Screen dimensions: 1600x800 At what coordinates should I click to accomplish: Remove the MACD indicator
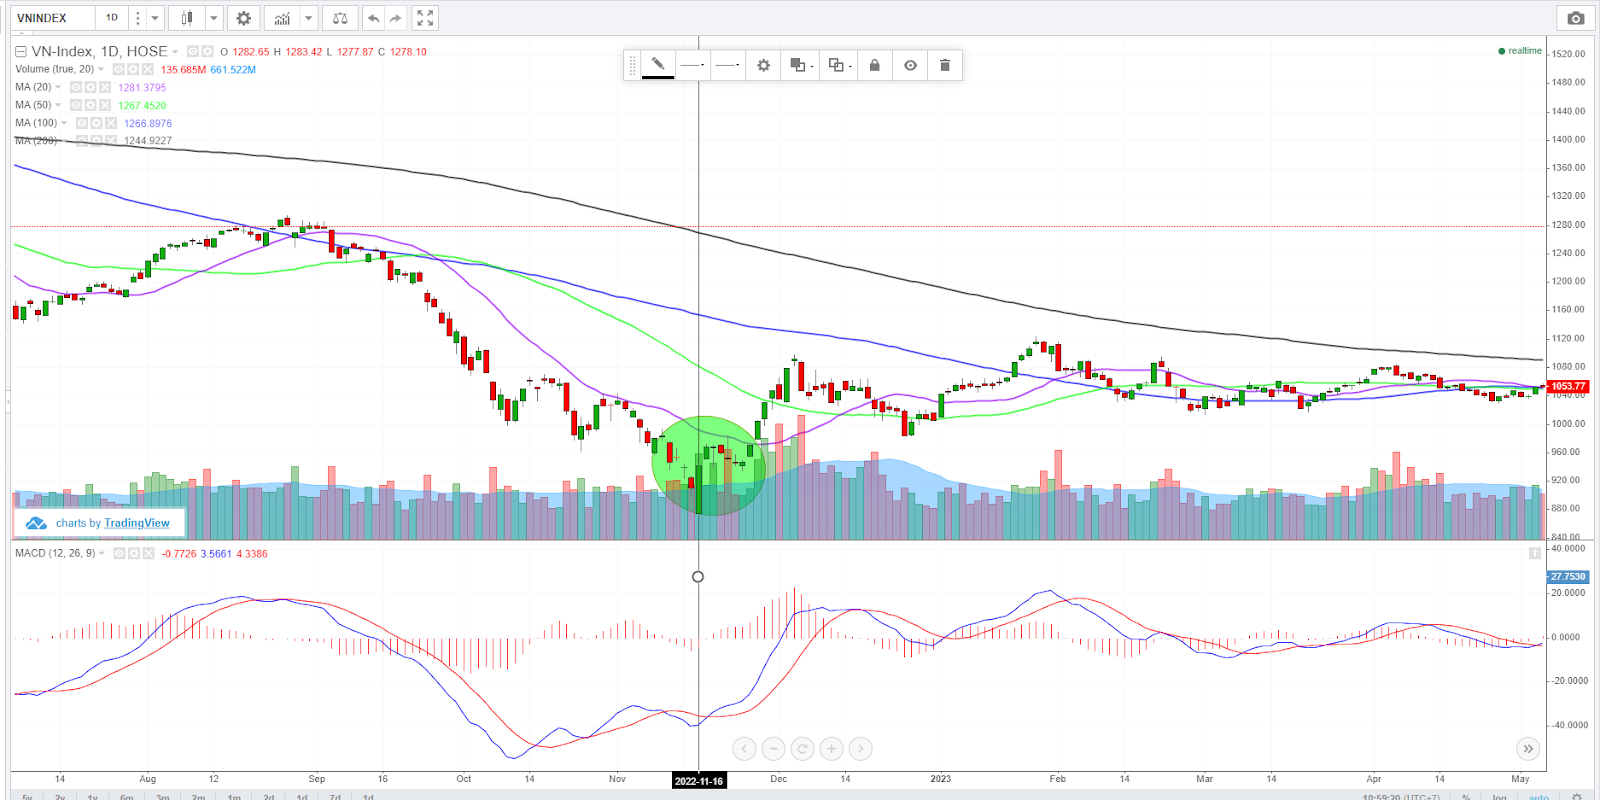(x=148, y=553)
